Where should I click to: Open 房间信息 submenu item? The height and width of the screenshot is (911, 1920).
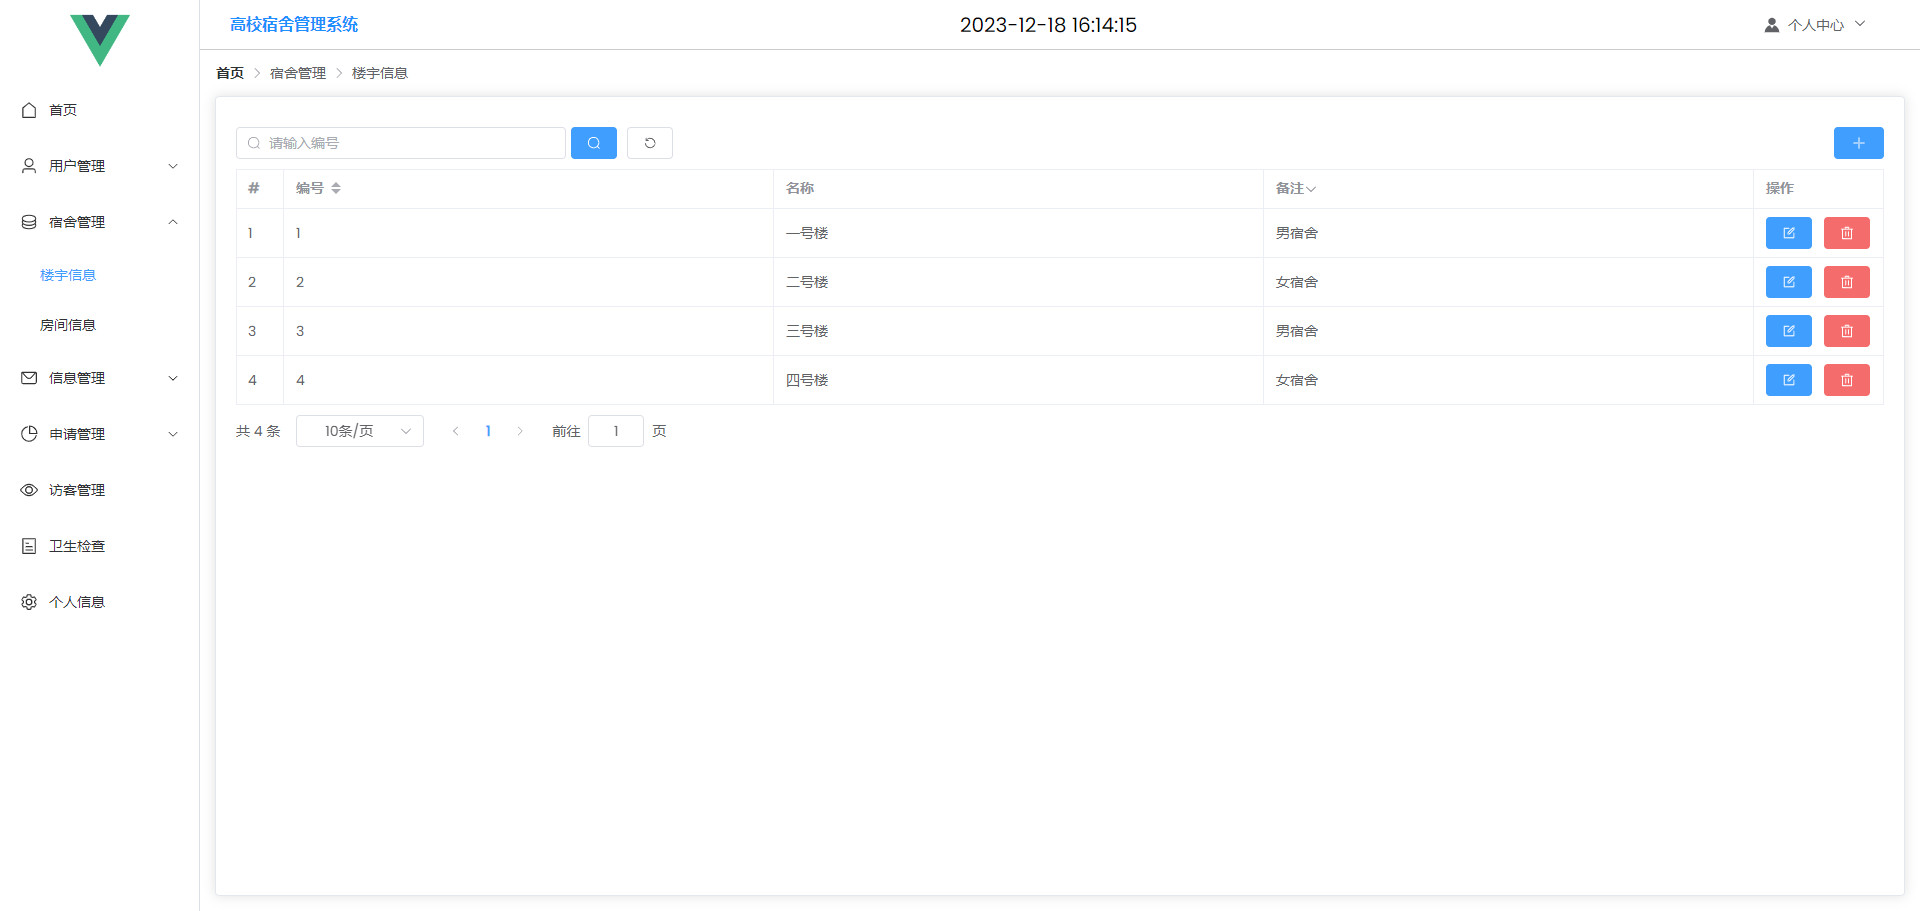pyautogui.click(x=68, y=325)
